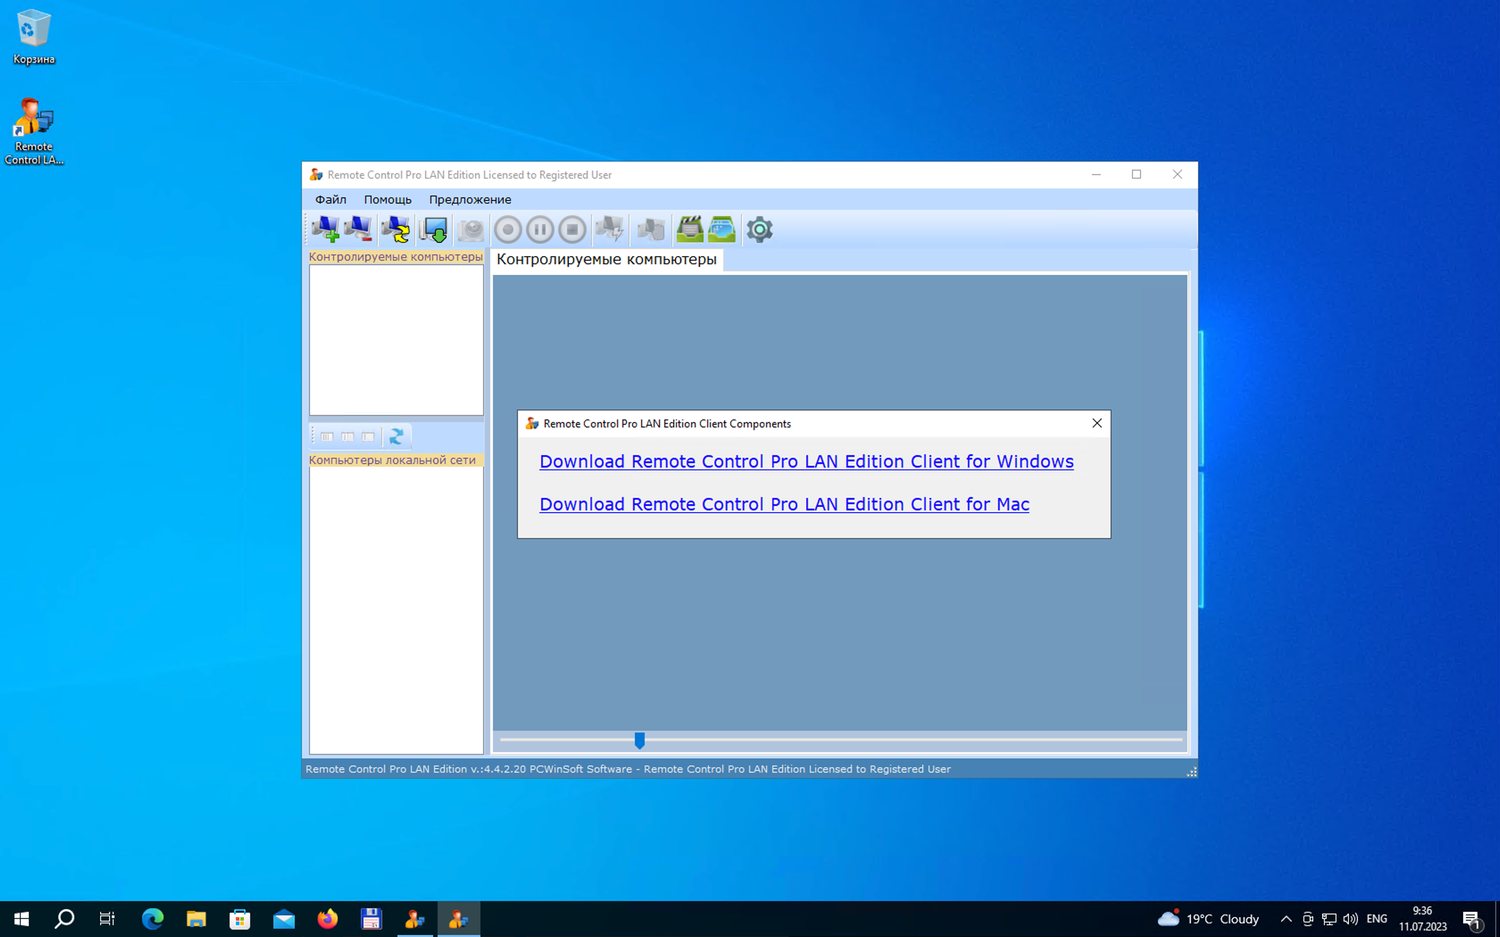This screenshot has width=1500, height=937.
Task: Open File Explorer from the taskbar
Action: click(196, 919)
